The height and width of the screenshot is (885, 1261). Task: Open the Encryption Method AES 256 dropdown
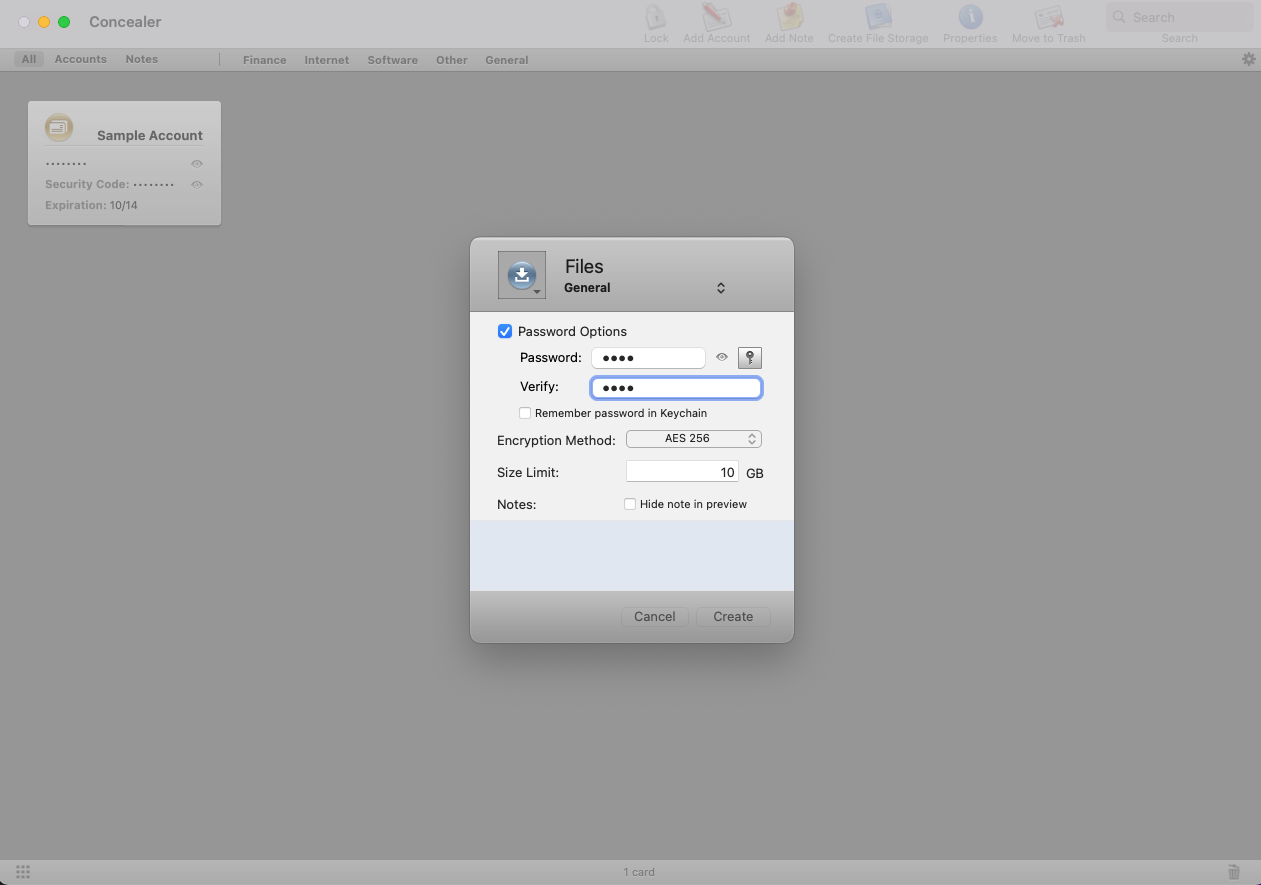coord(694,439)
